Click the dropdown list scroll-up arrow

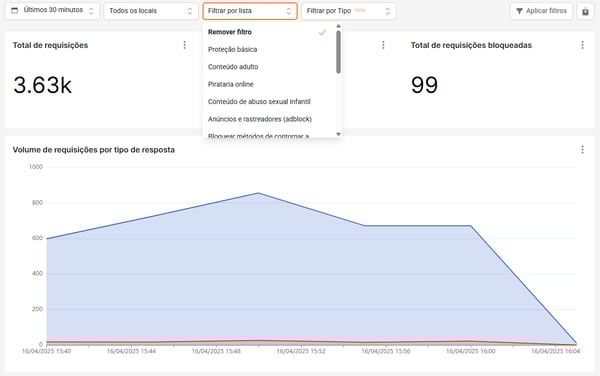338,26
